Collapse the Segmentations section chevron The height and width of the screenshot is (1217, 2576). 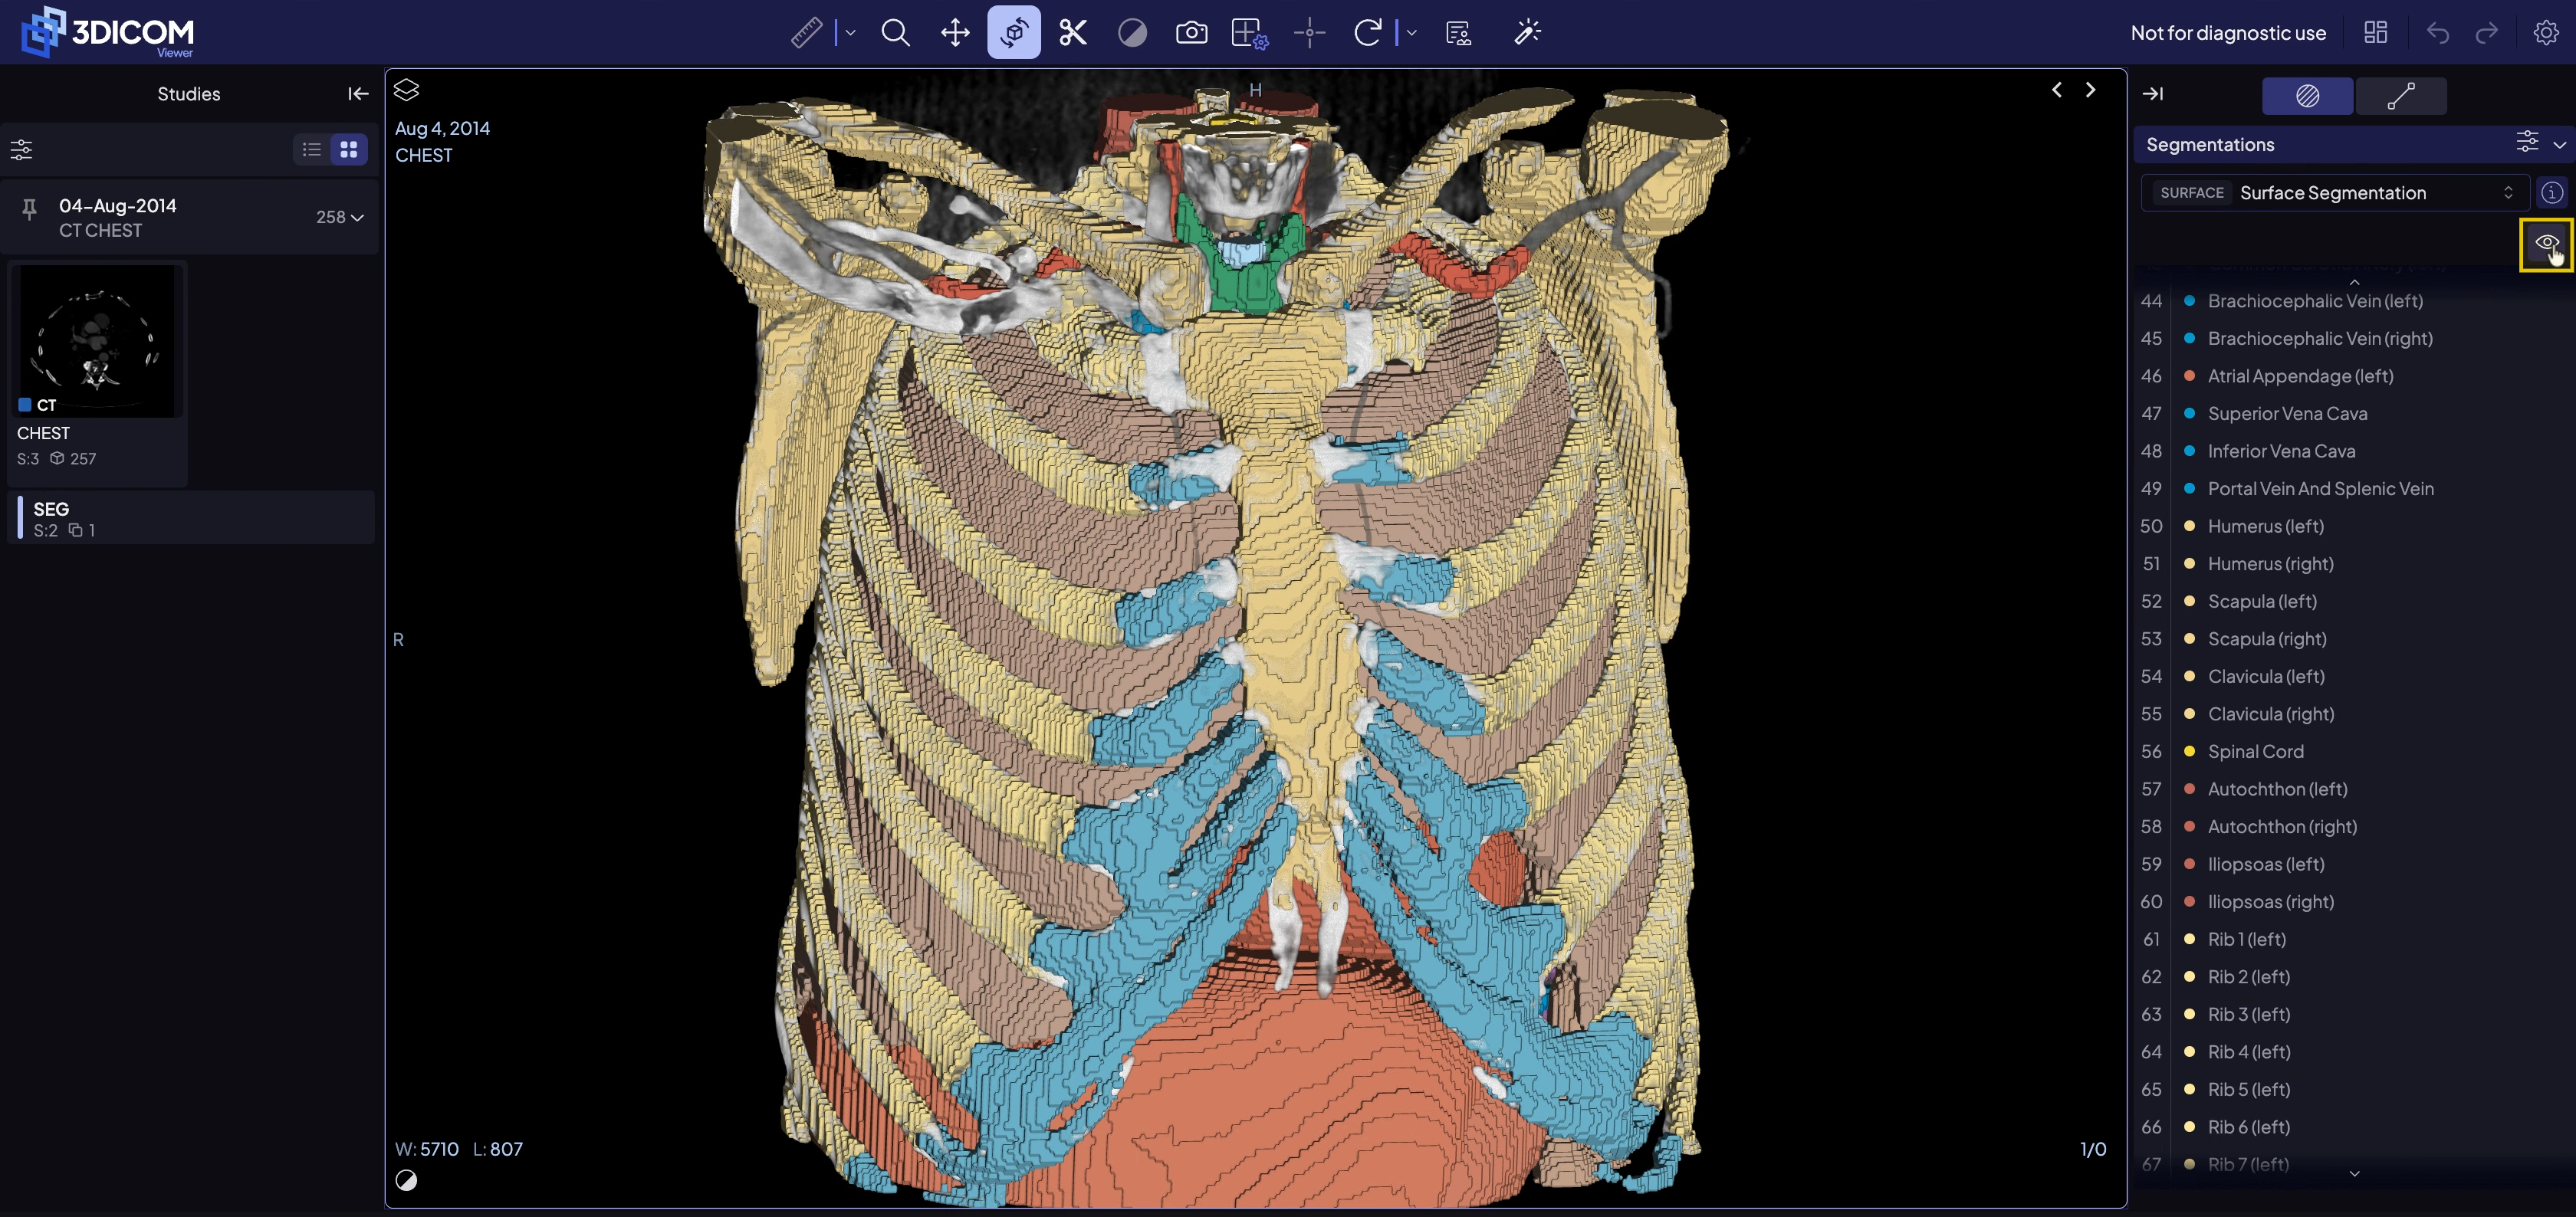coord(2559,145)
